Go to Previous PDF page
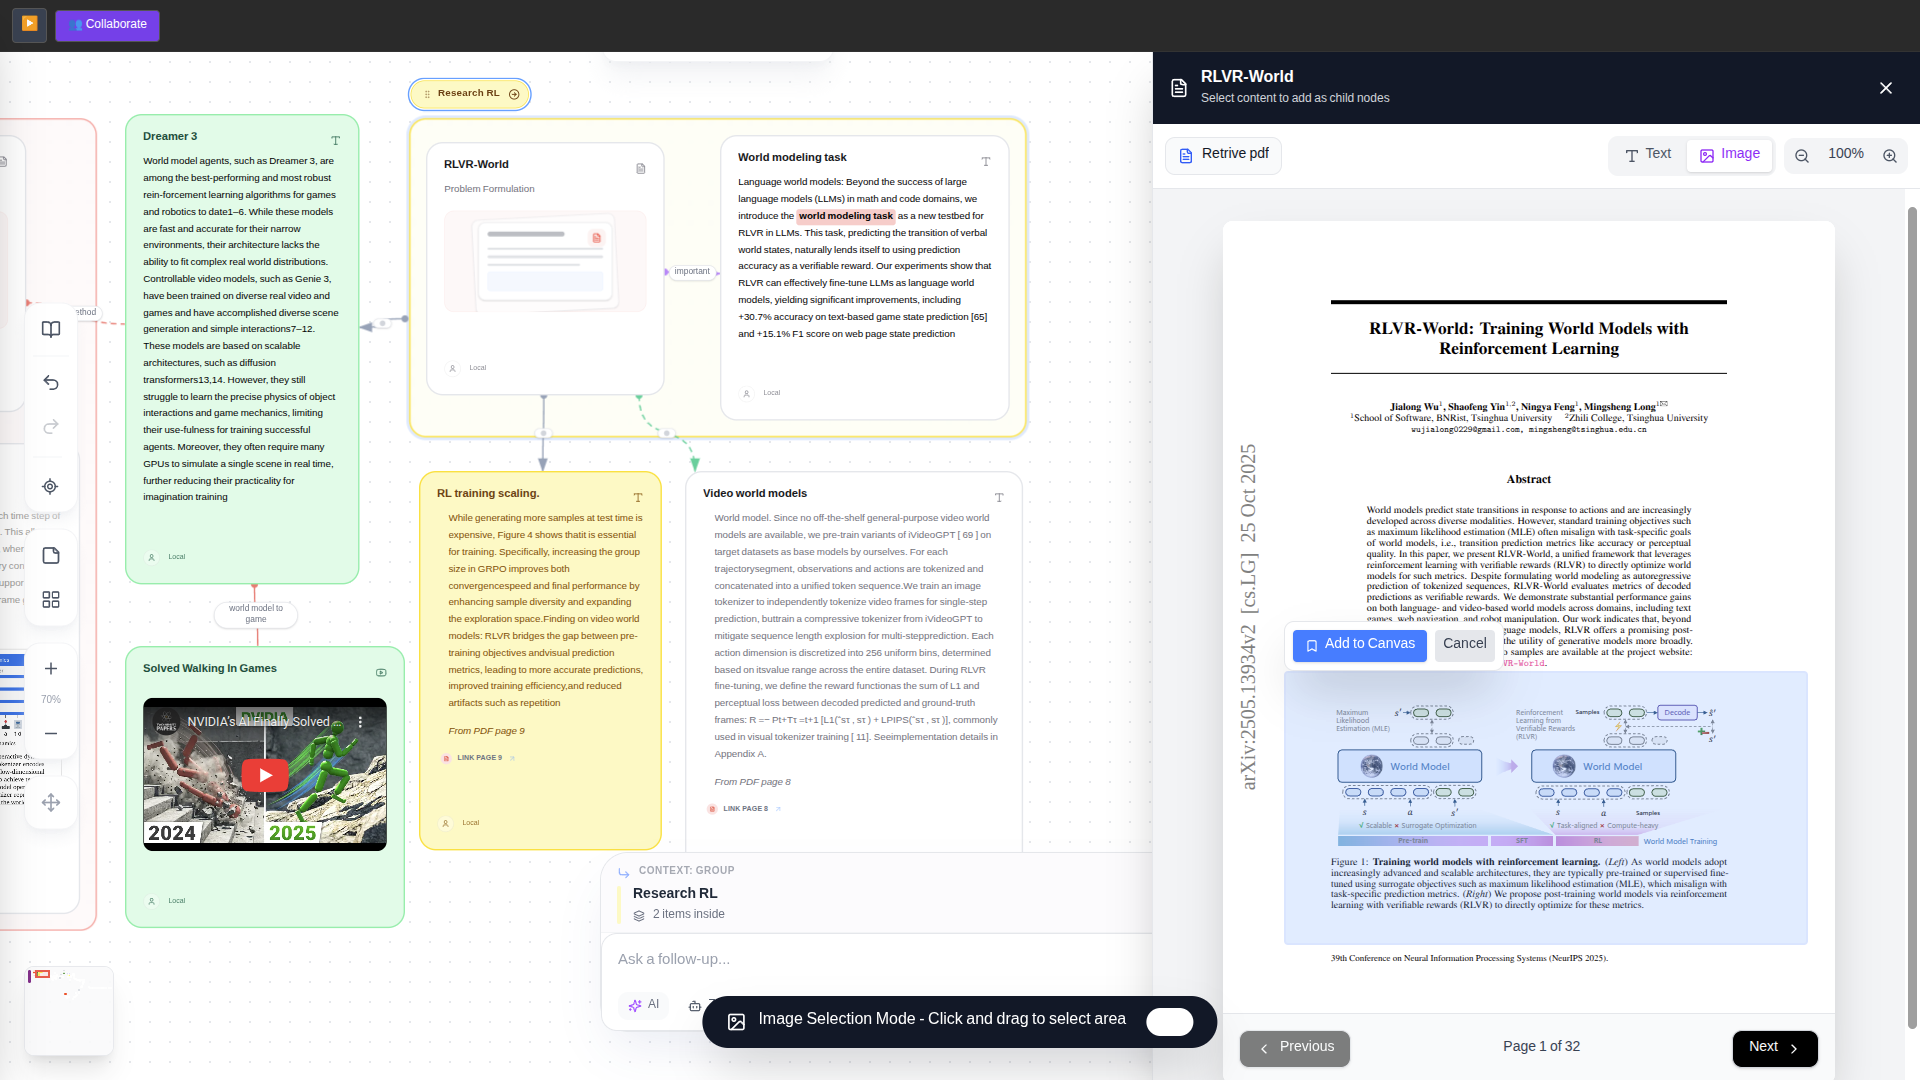1920x1080 pixels. (x=1295, y=1048)
